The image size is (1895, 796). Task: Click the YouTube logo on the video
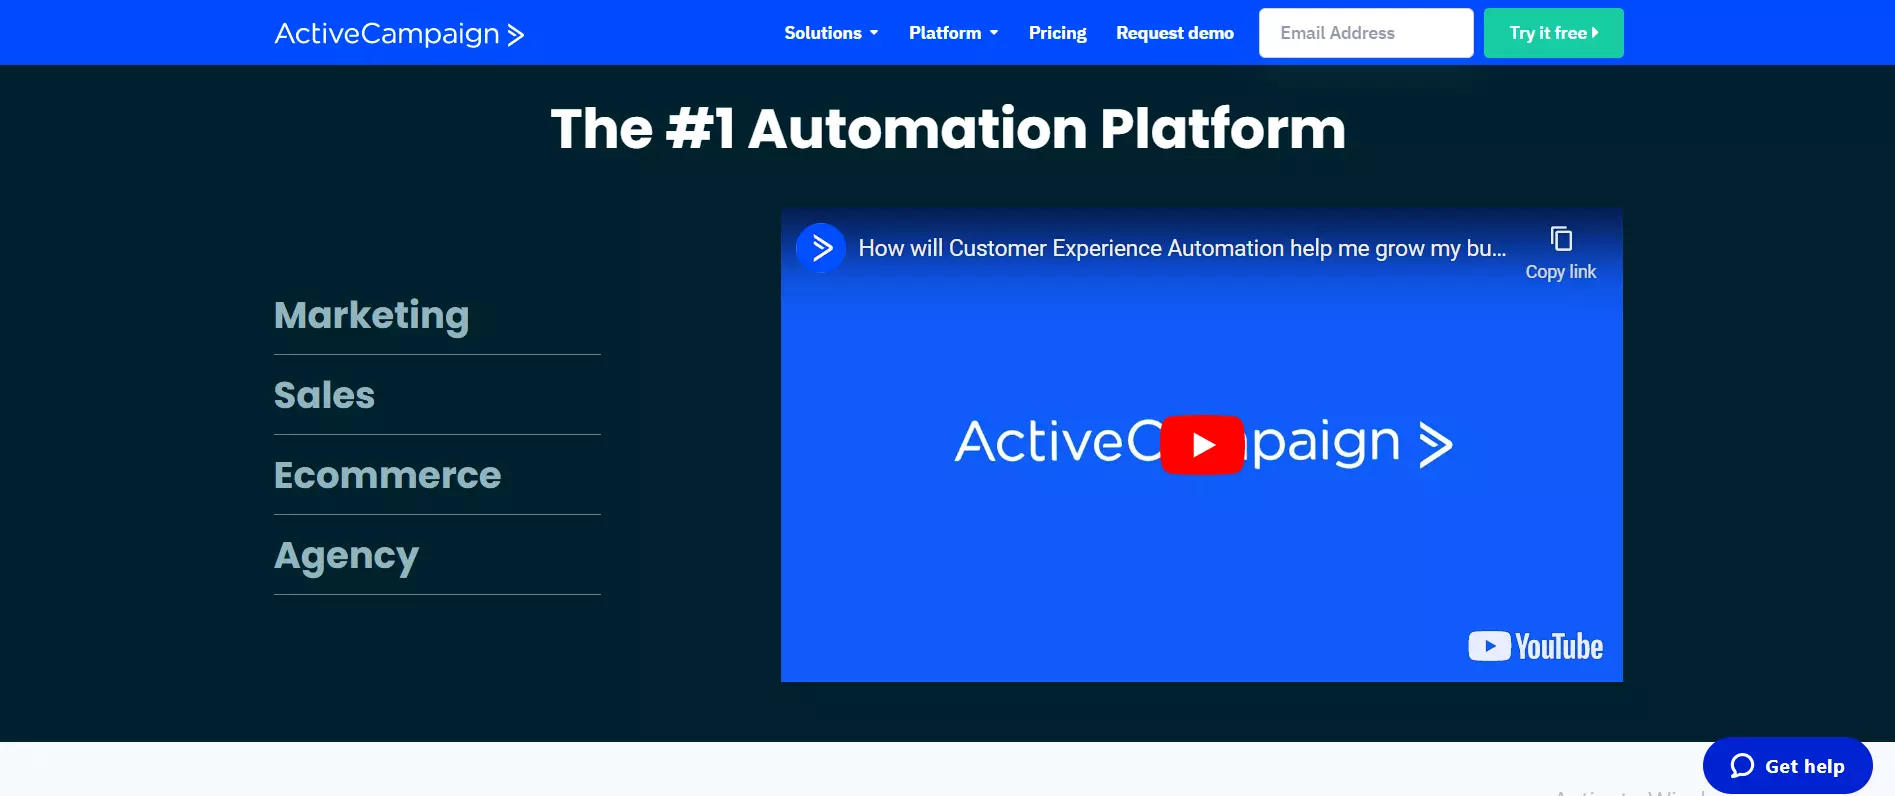(x=1535, y=647)
